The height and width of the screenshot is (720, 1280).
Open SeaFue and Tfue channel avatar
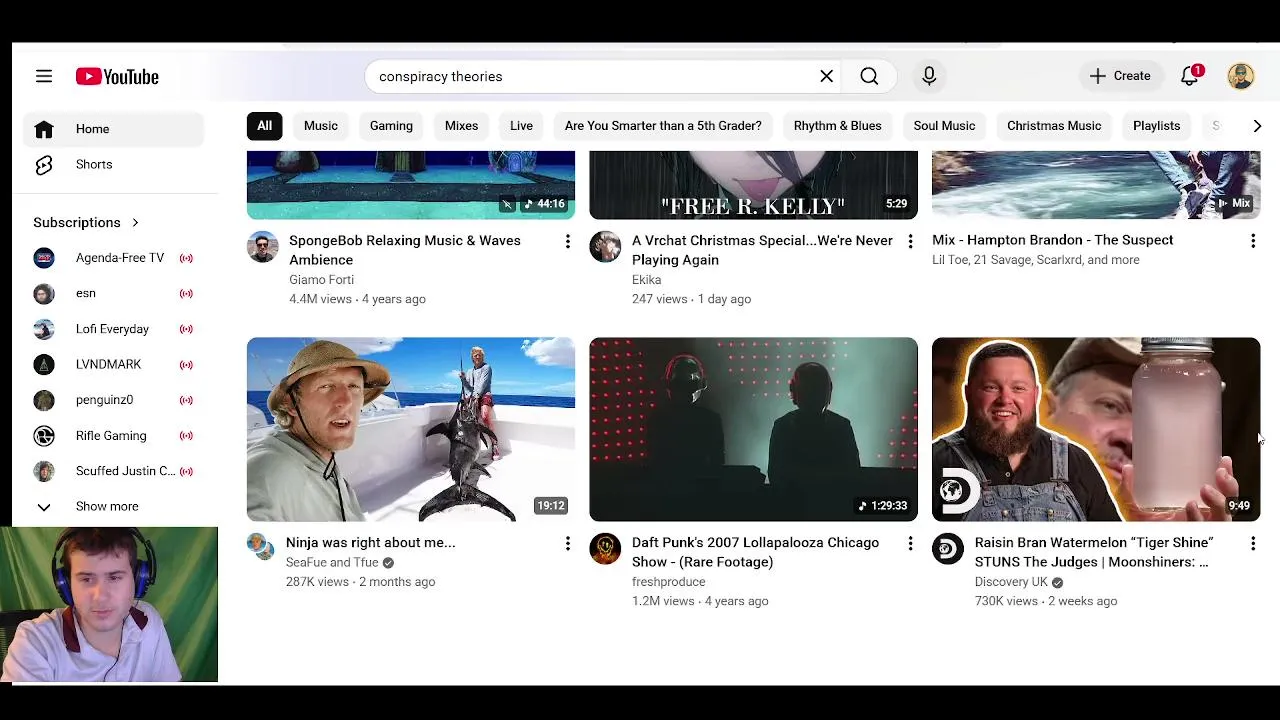click(261, 547)
